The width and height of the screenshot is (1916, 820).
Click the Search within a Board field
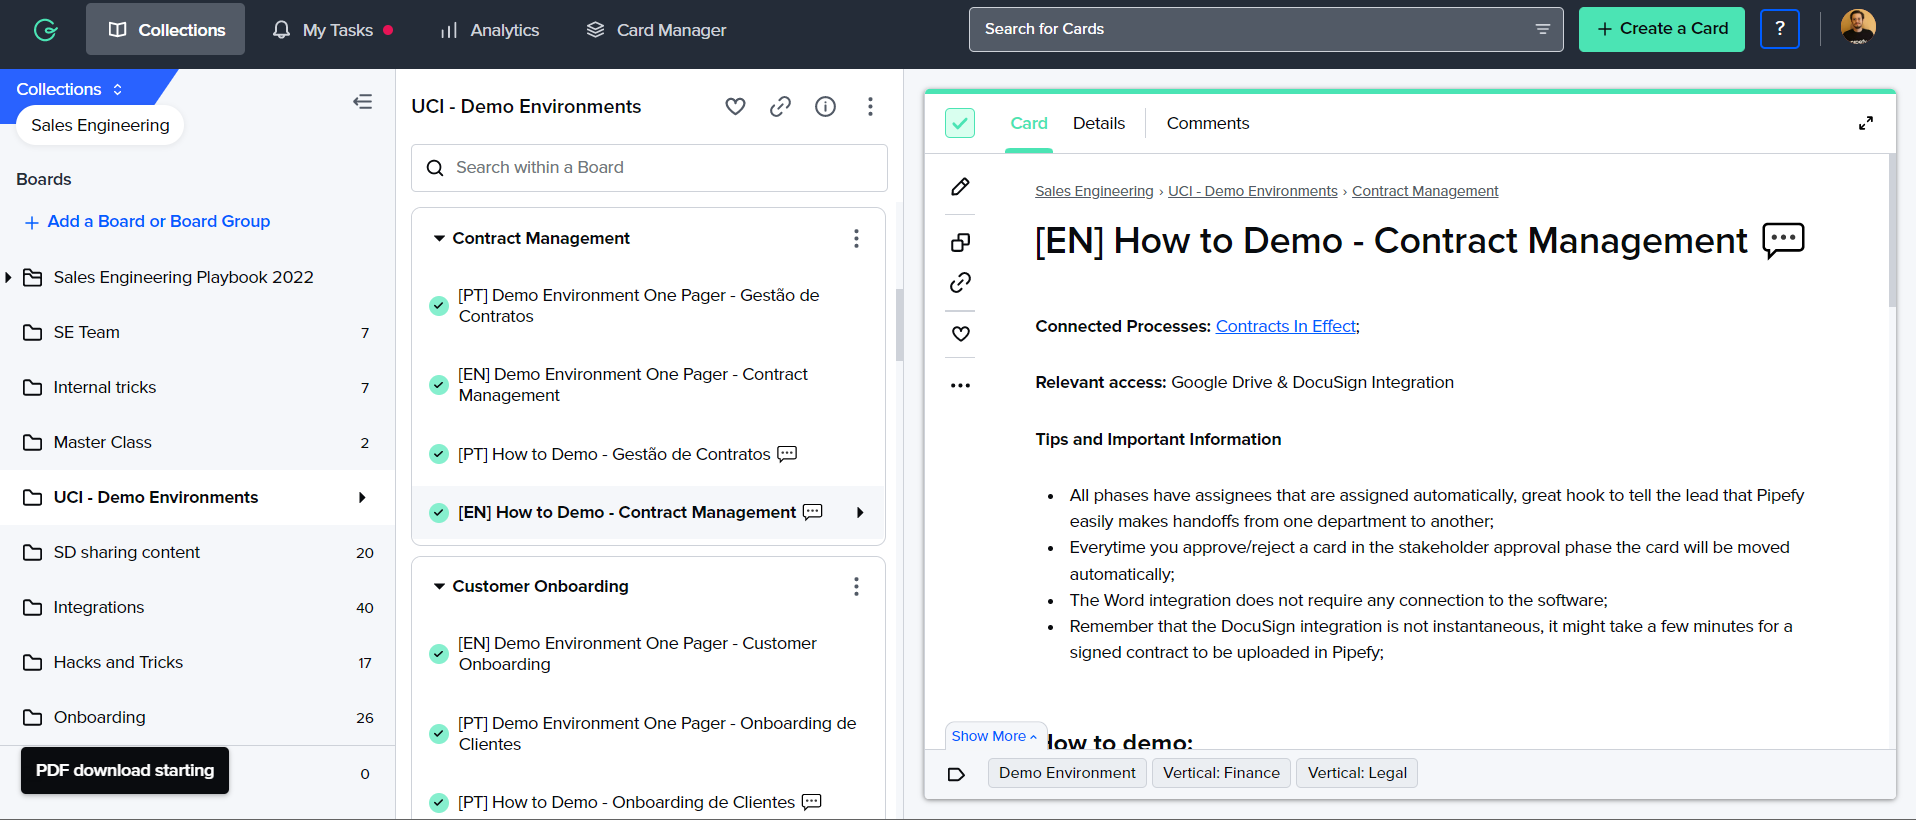coord(649,168)
